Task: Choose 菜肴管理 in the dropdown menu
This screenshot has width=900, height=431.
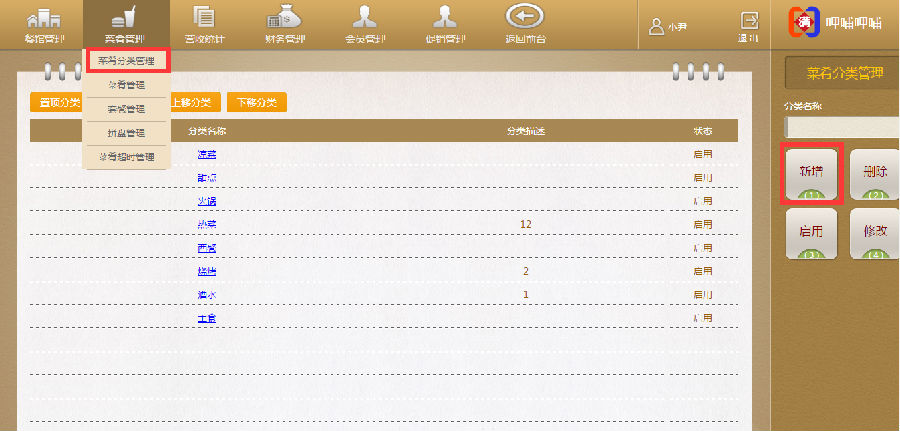Action: (126, 85)
